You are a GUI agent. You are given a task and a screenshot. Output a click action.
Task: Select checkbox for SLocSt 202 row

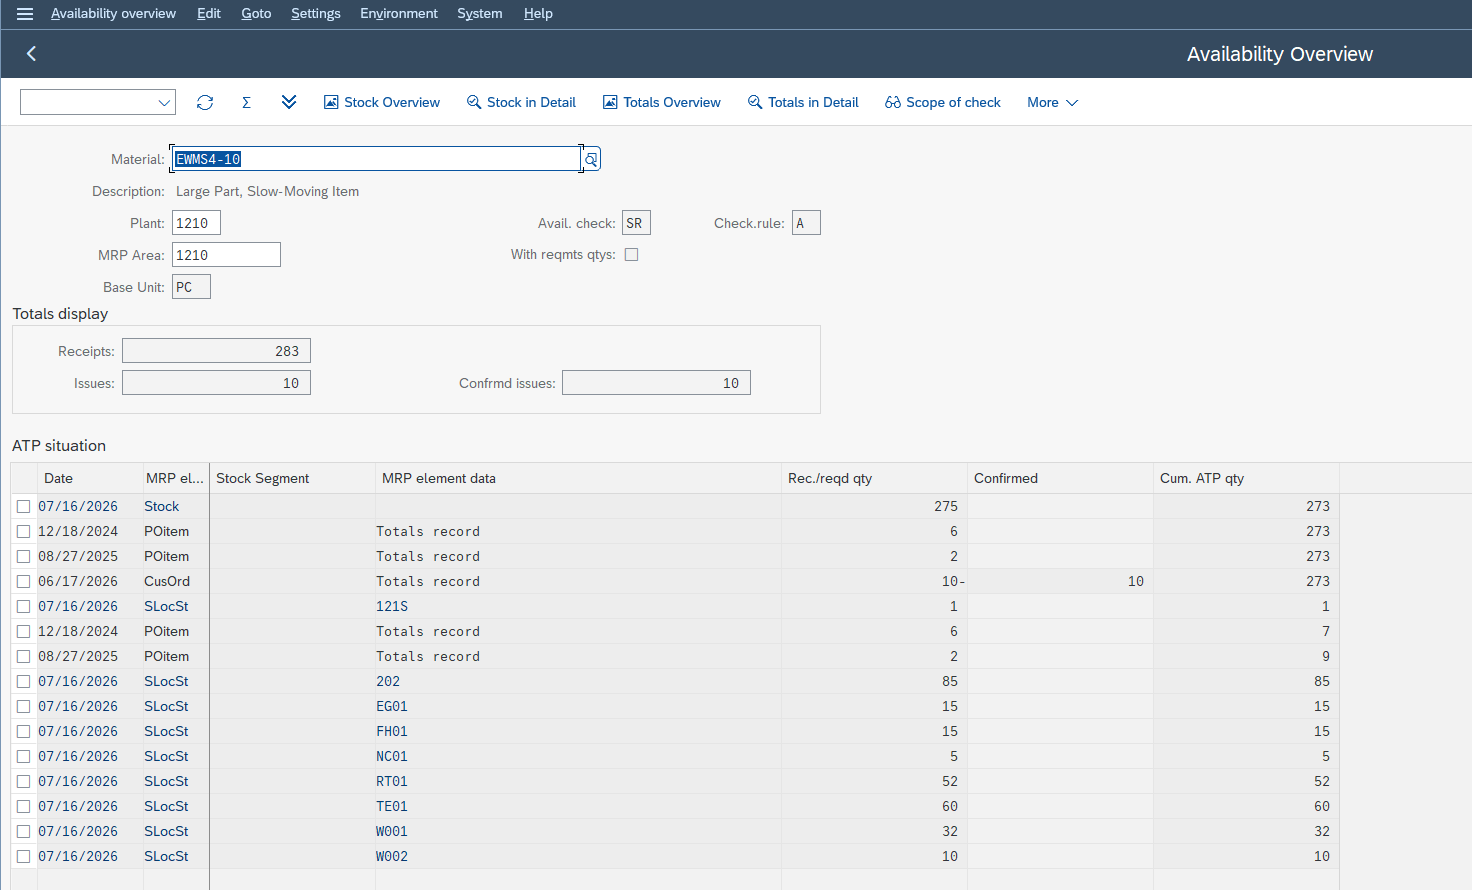(x=23, y=682)
